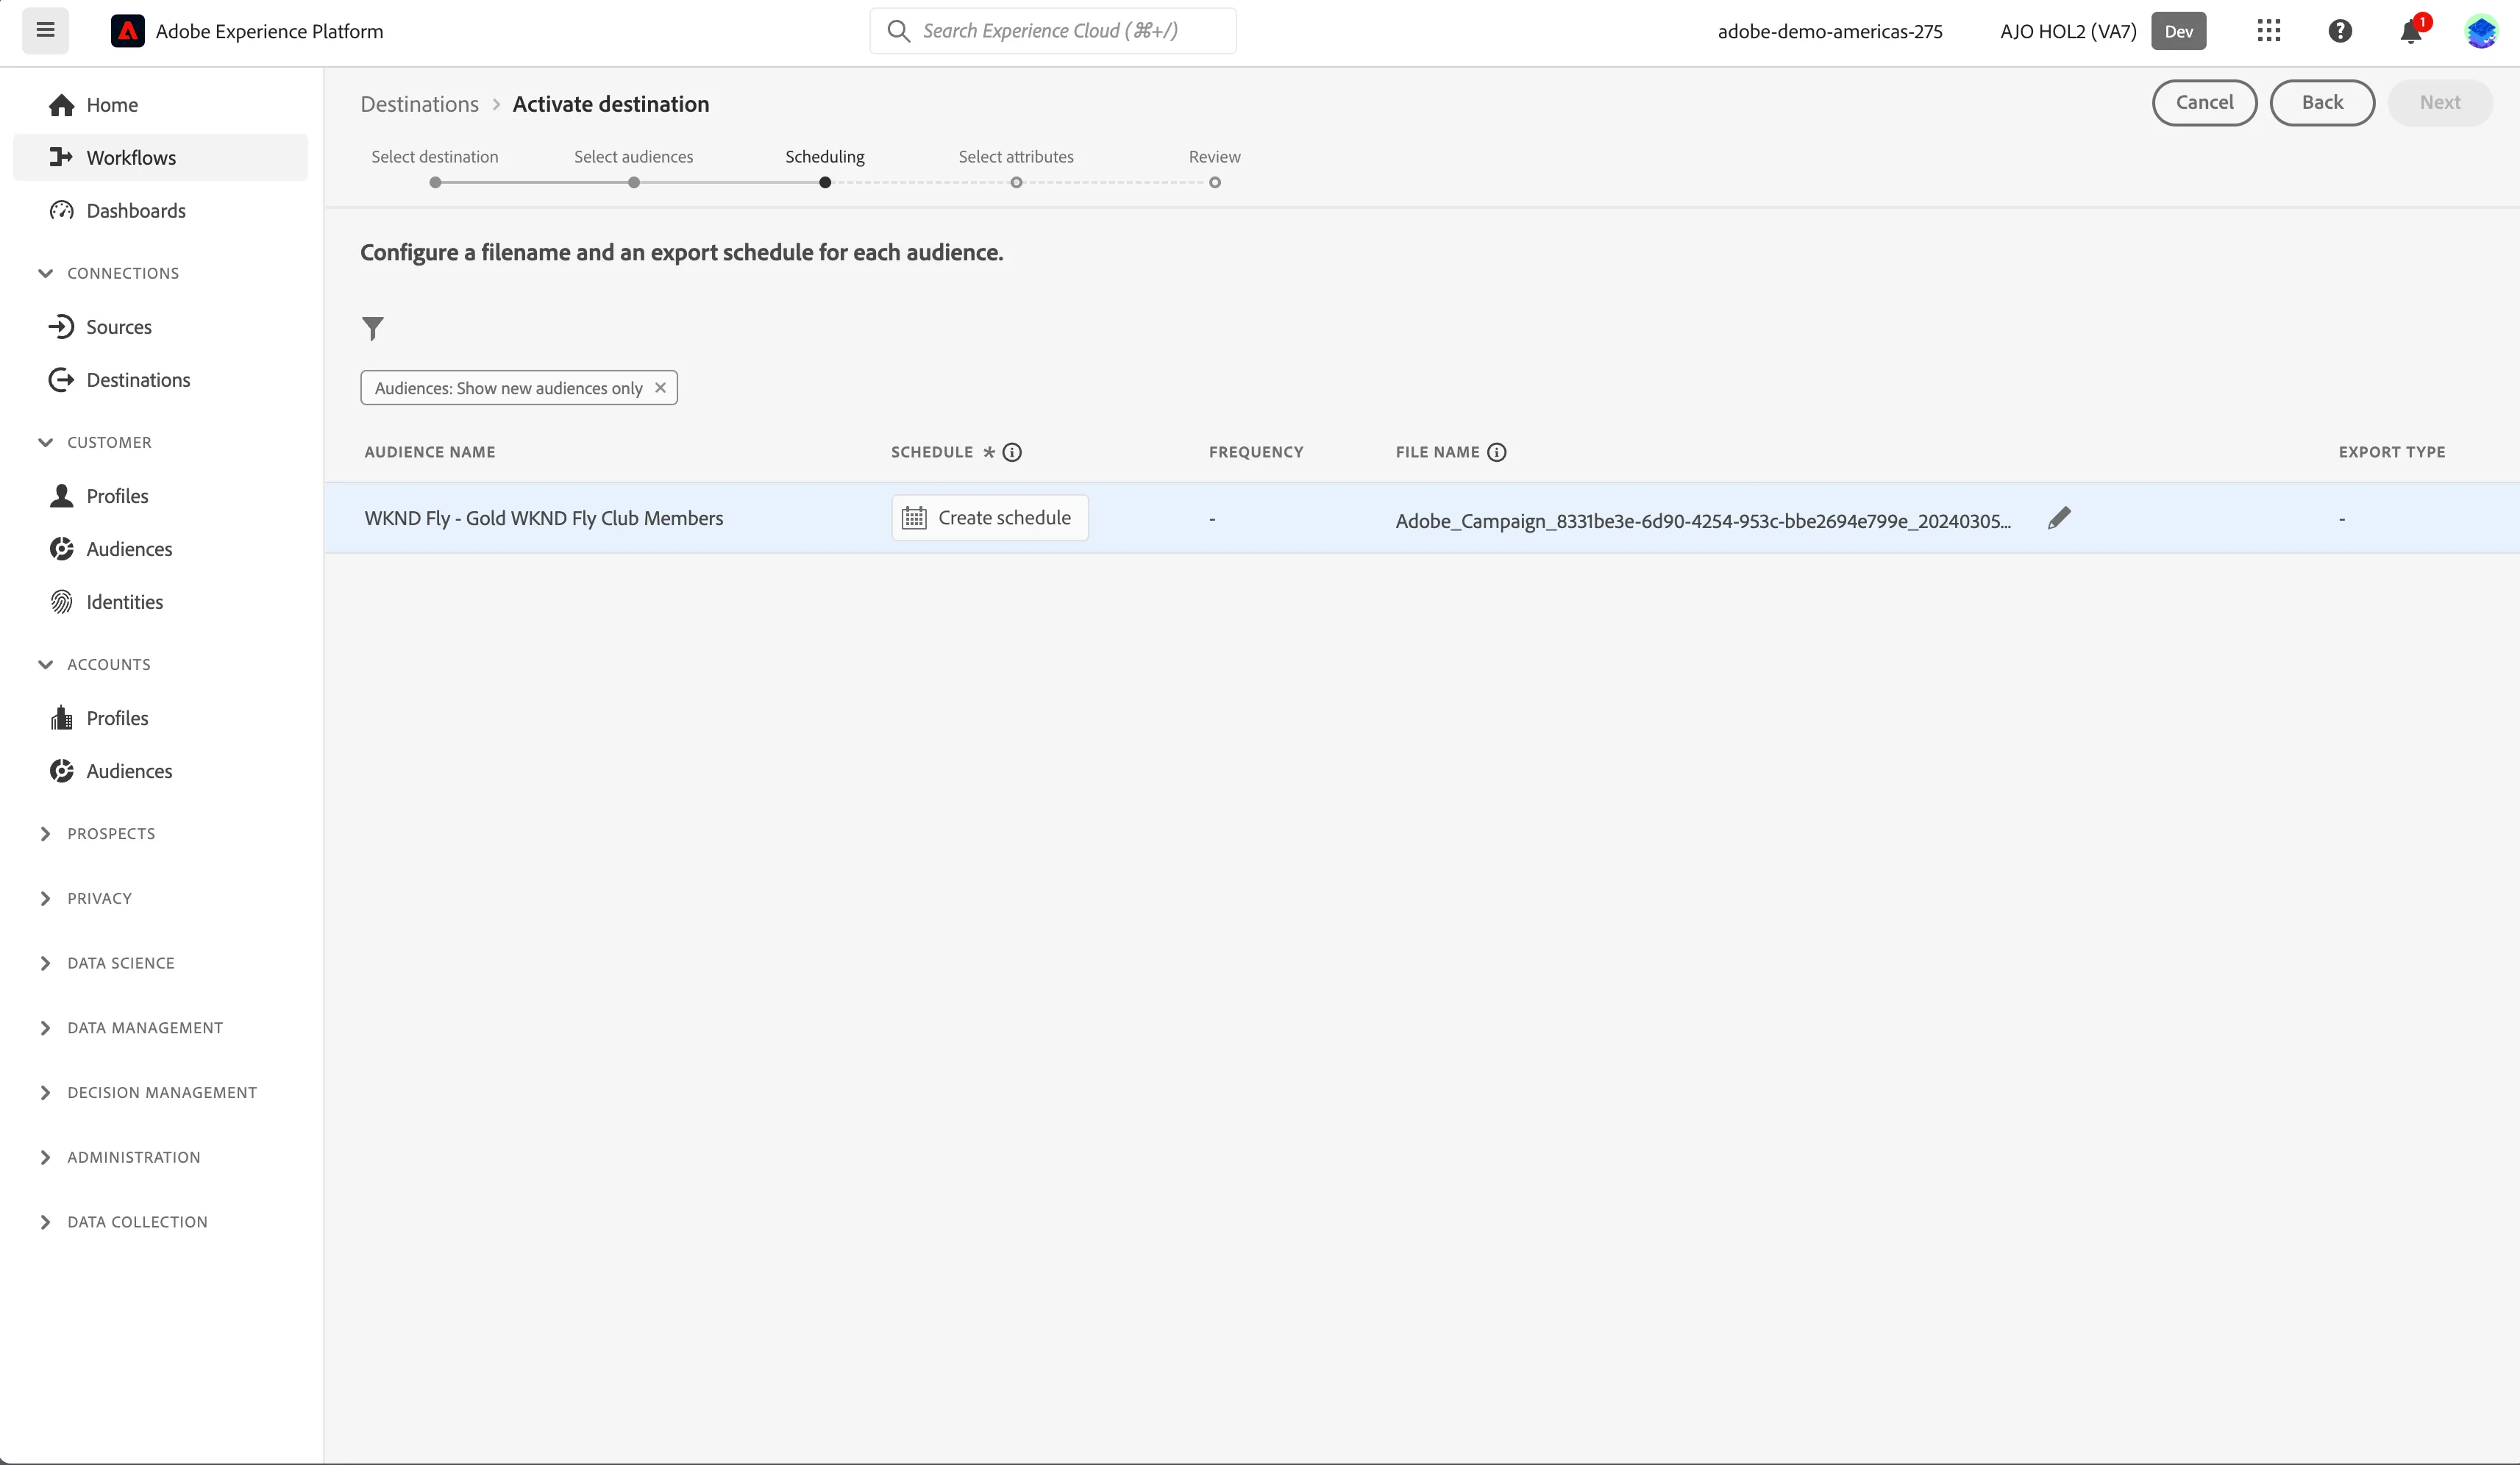
Task: Focus the Search Experience Cloud field
Action: [1053, 31]
